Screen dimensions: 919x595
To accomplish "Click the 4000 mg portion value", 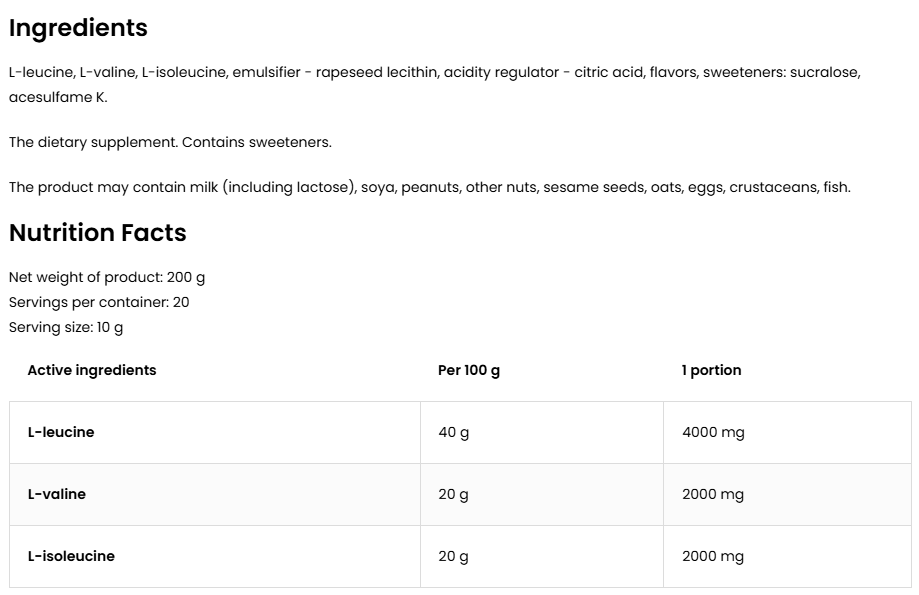I will [713, 432].
